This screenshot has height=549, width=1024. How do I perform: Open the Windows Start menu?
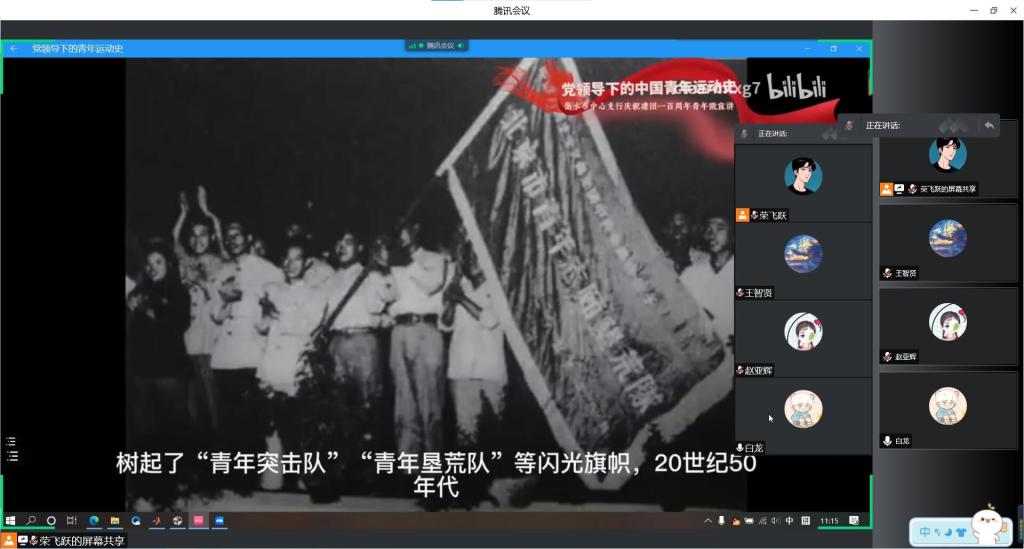[x=11, y=521]
